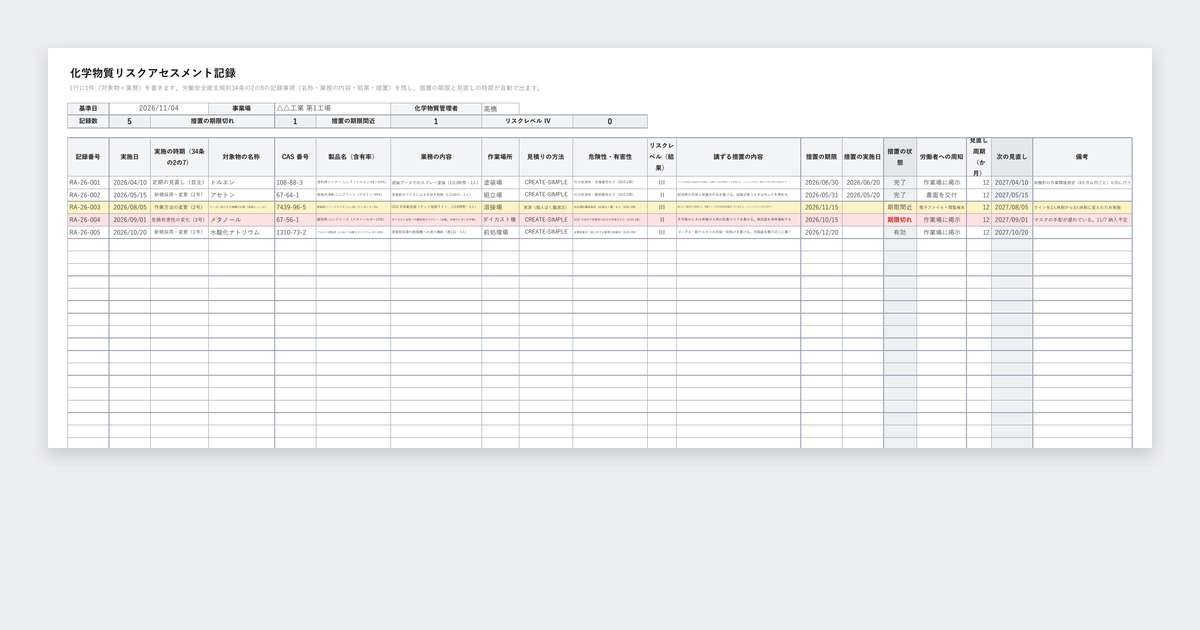Select the 記録番号 column header
Viewport: 1200px width, 630px height.
(88, 157)
